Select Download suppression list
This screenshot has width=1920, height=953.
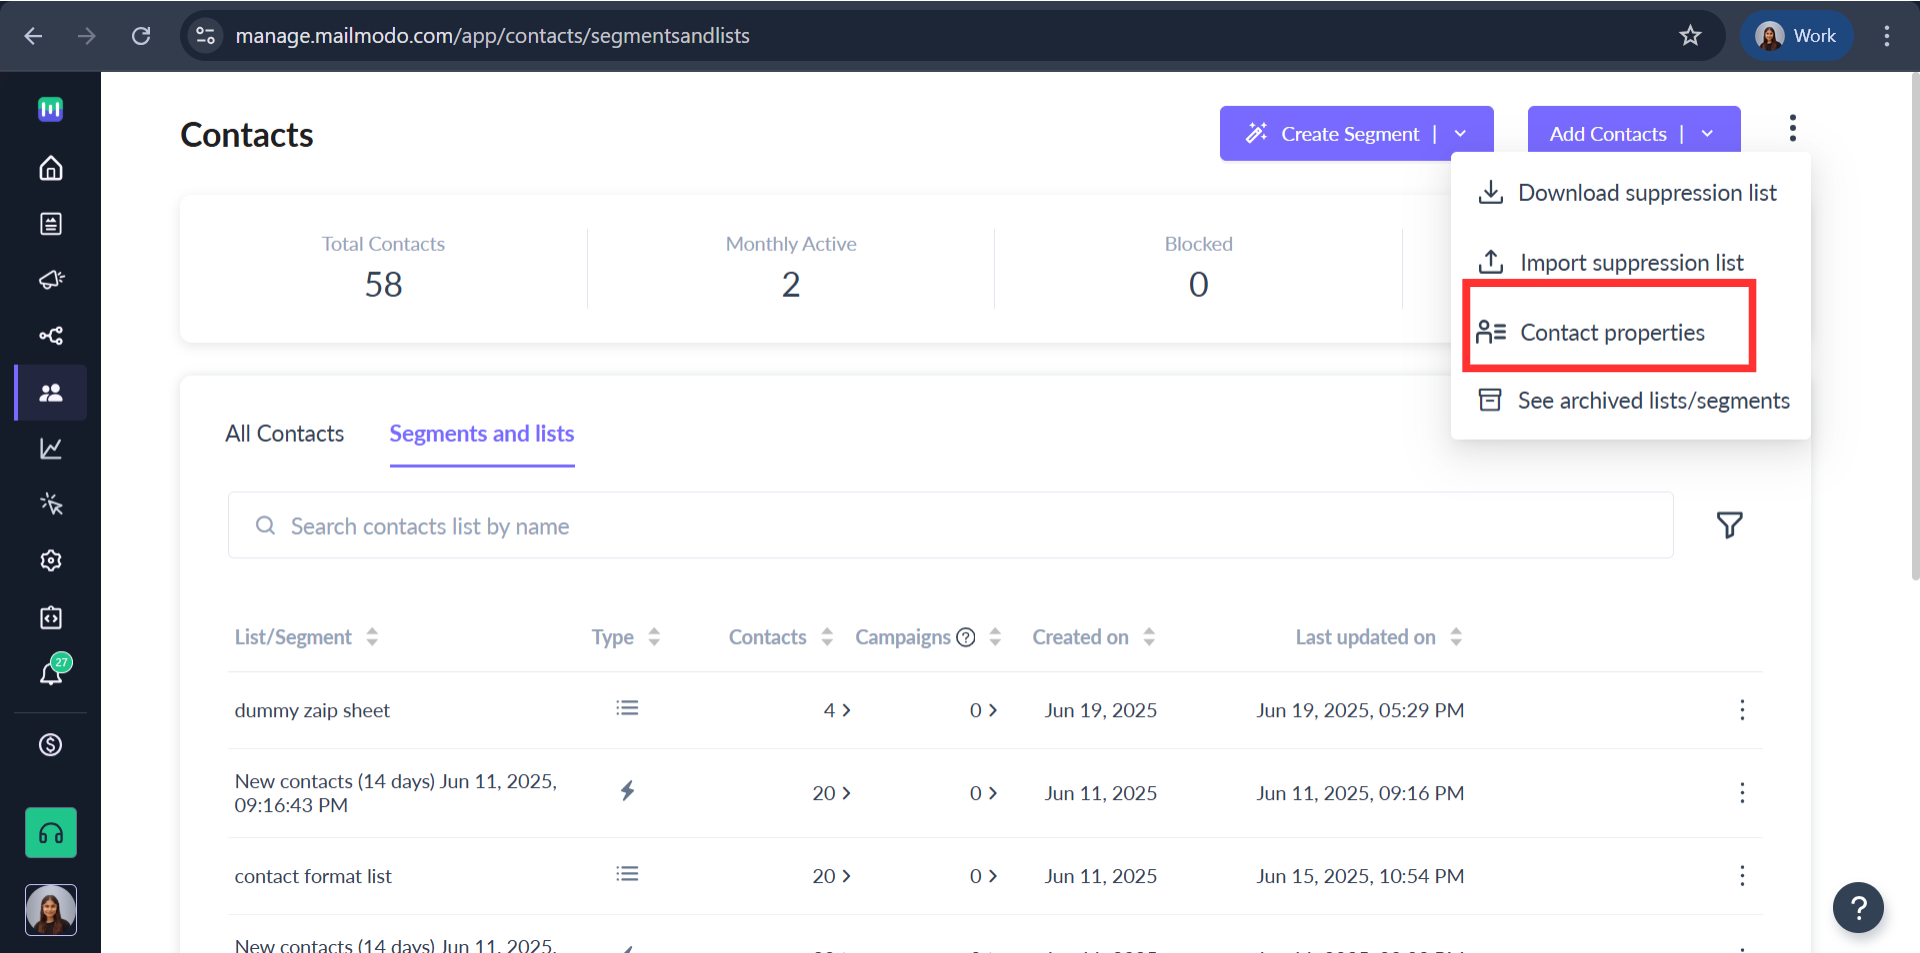coord(1630,193)
